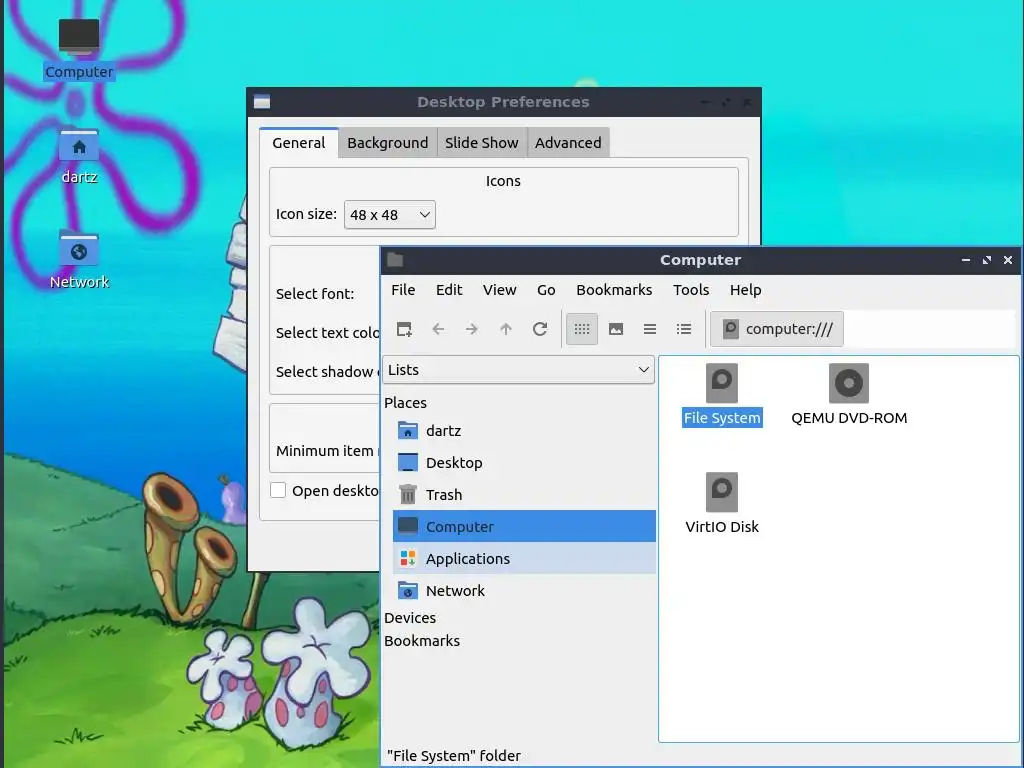Switch to the Advanced tab
This screenshot has width=1024, height=768.
click(568, 143)
